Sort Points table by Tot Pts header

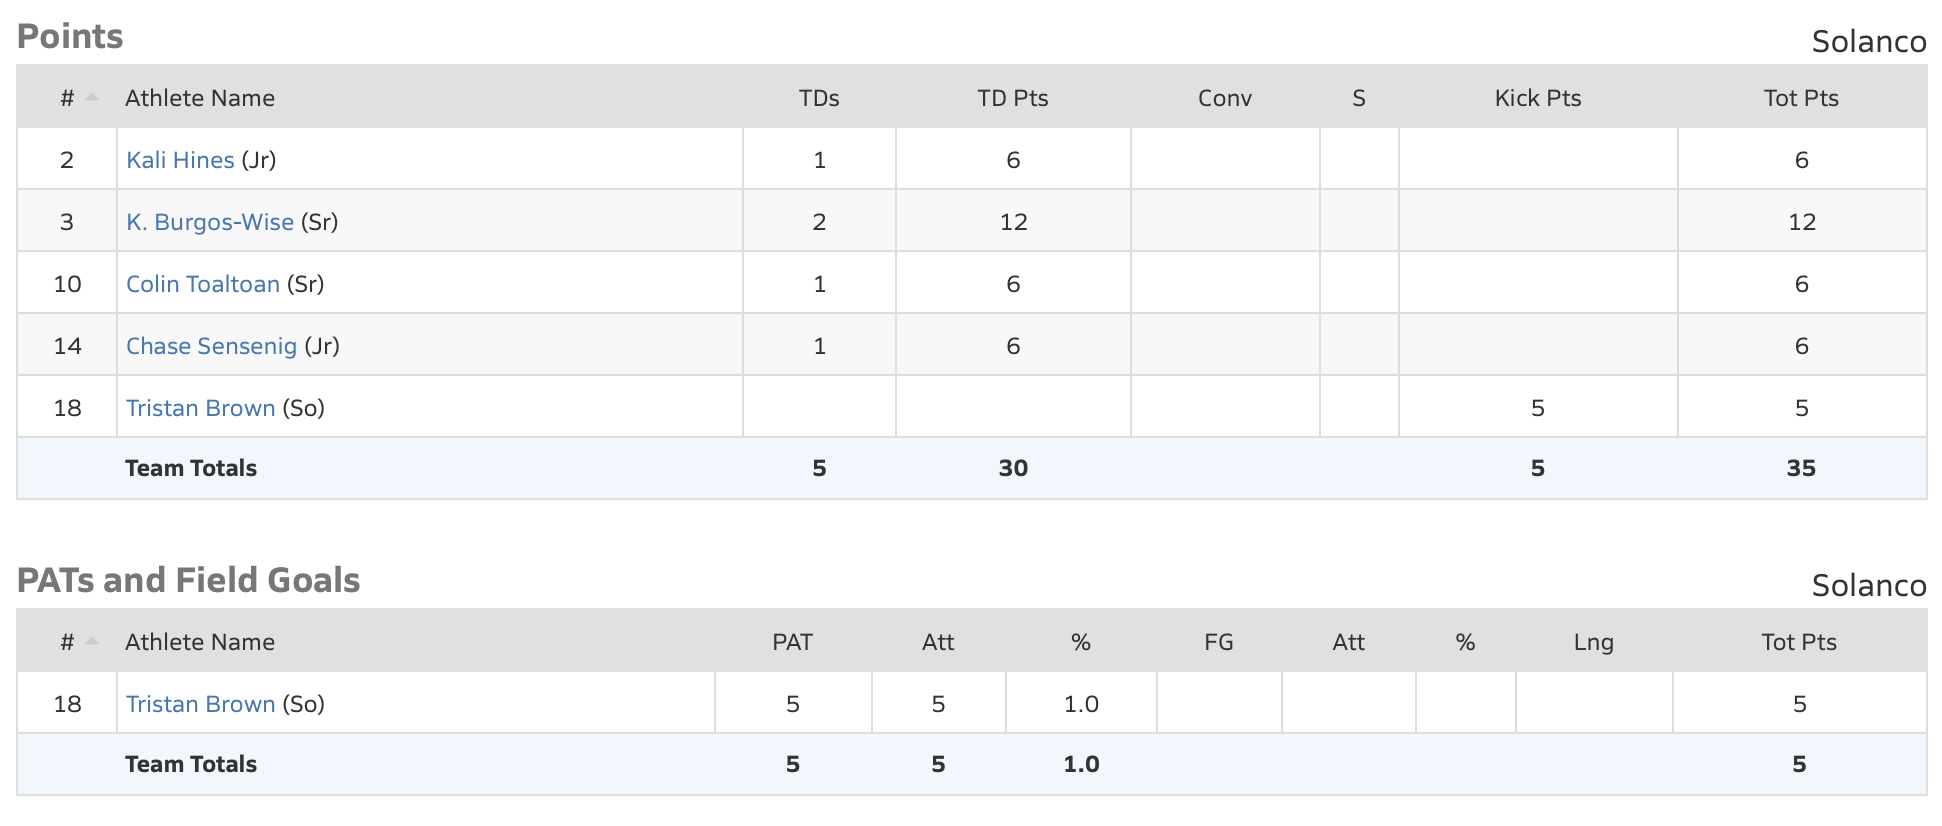click(x=1801, y=98)
